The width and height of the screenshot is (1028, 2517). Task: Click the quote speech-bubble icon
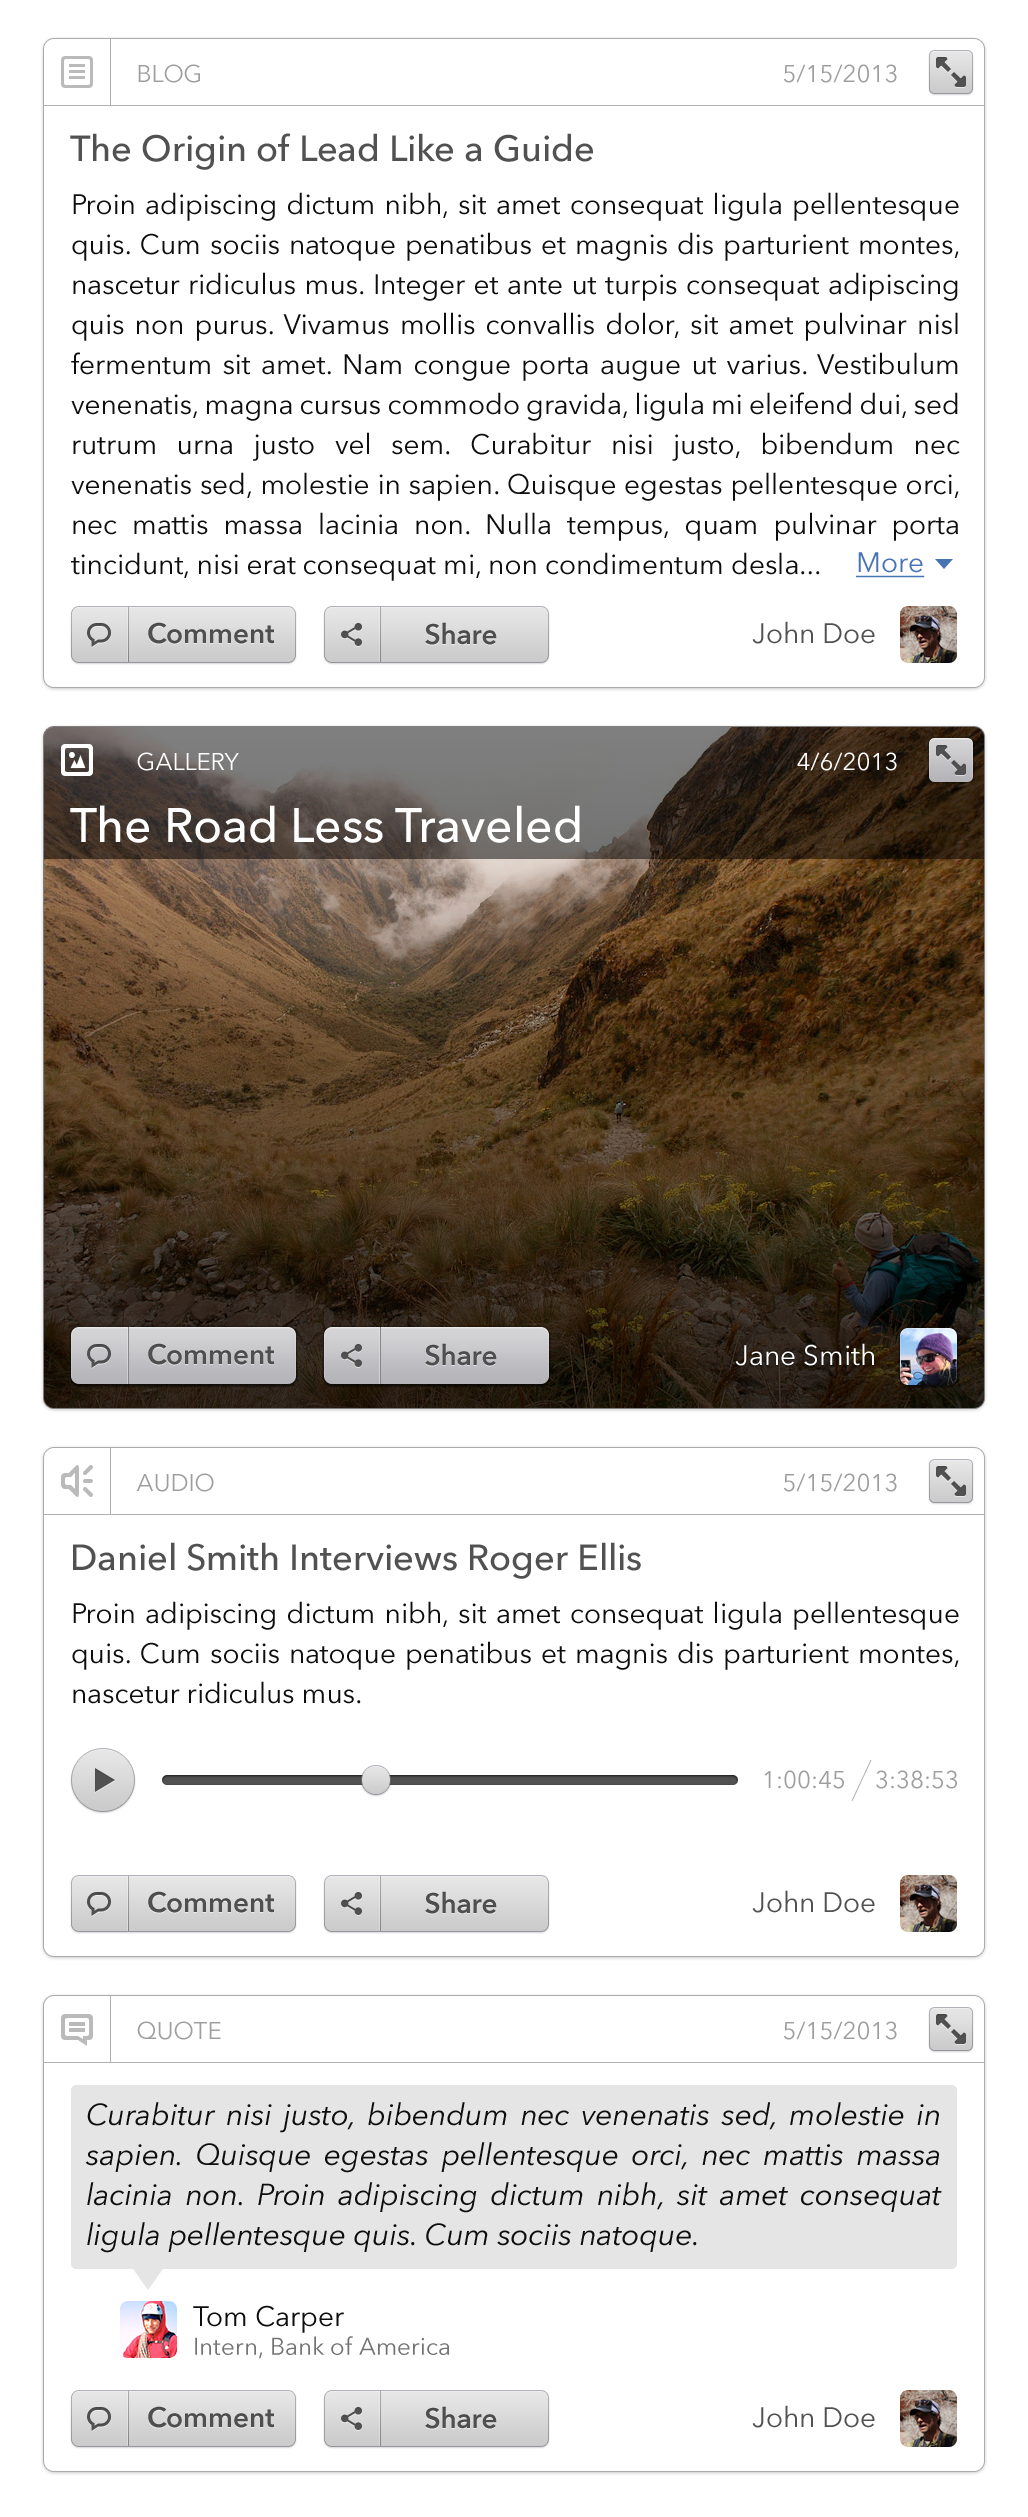click(x=77, y=2030)
